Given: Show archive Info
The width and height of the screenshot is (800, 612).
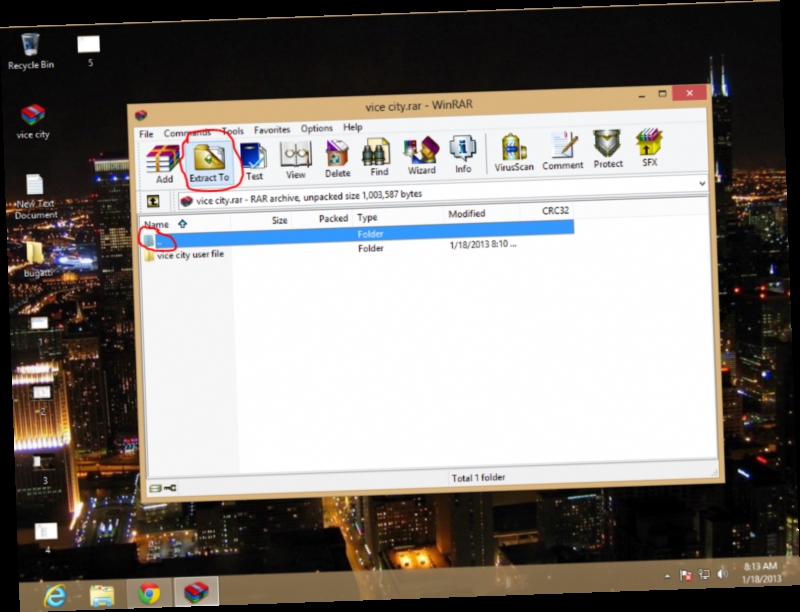Looking at the screenshot, I should pos(463,155).
